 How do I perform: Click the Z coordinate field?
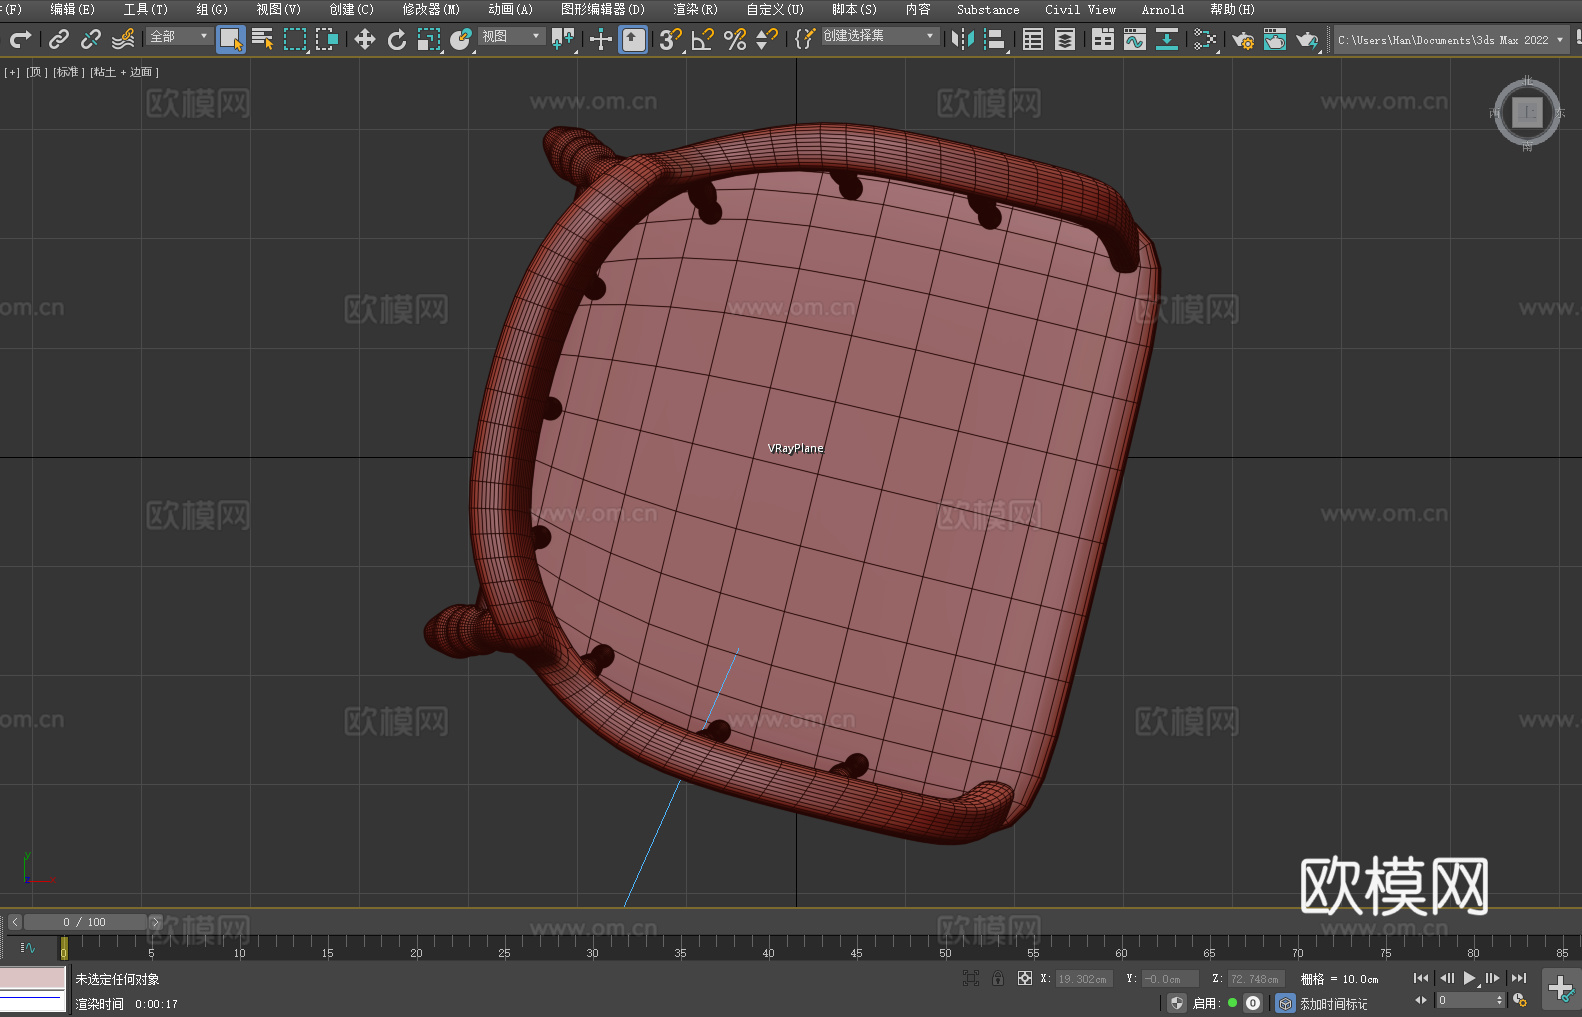tap(1256, 979)
